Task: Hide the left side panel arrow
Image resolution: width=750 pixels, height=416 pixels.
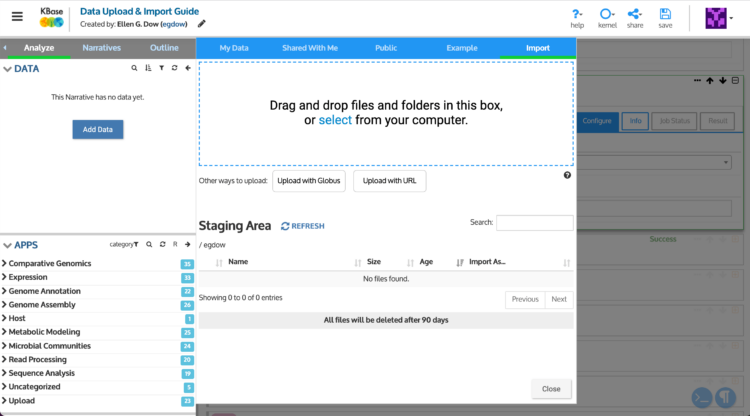Action: click(5, 48)
